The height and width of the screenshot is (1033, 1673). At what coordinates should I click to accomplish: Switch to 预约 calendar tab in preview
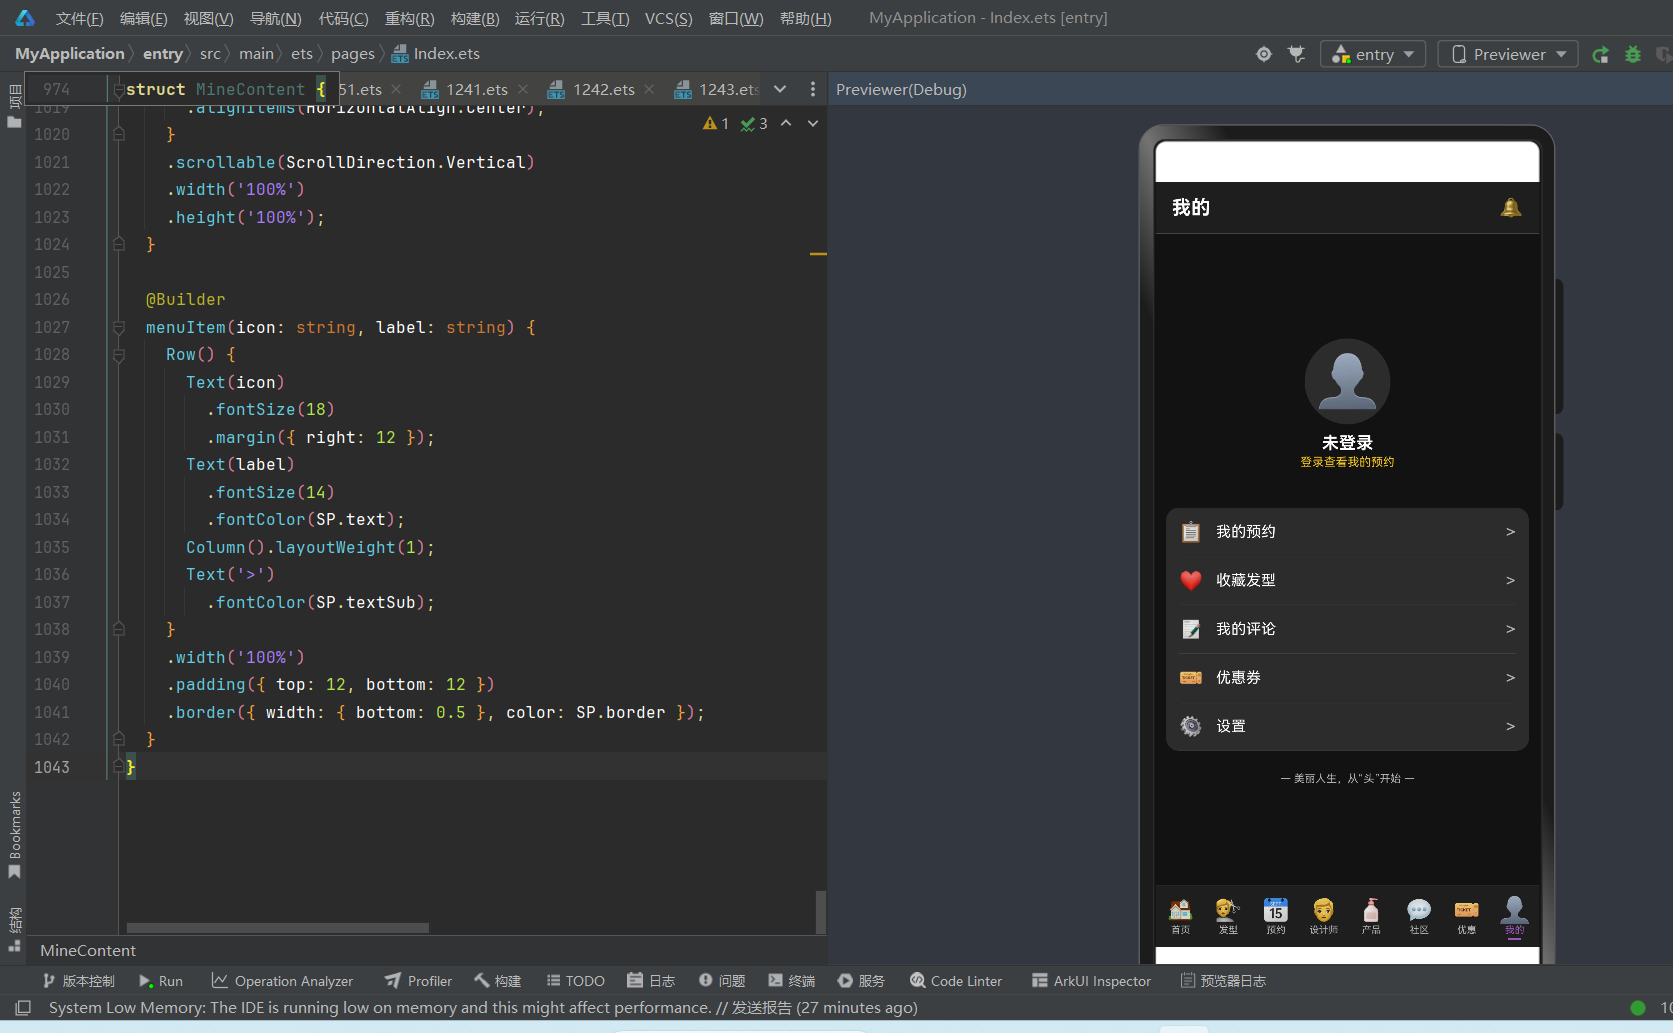1276,916
